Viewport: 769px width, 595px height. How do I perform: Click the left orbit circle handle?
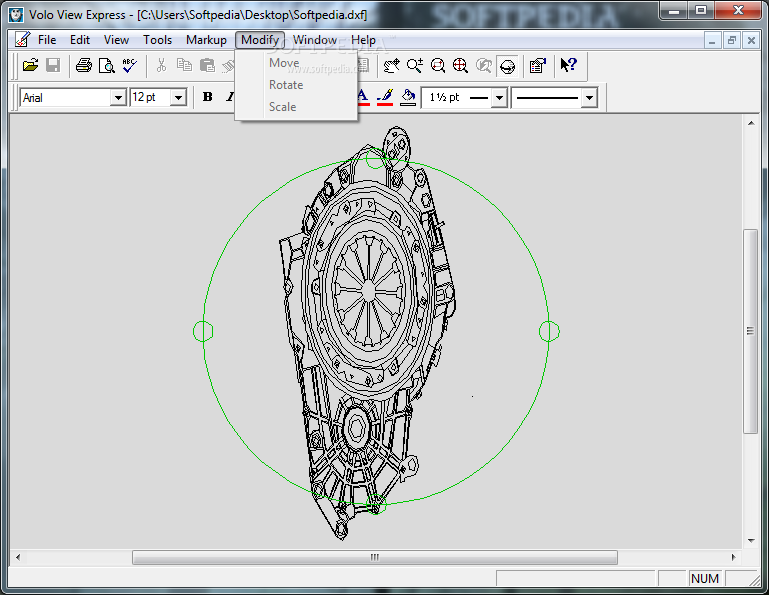pyautogui.click(x=203, y=332)
